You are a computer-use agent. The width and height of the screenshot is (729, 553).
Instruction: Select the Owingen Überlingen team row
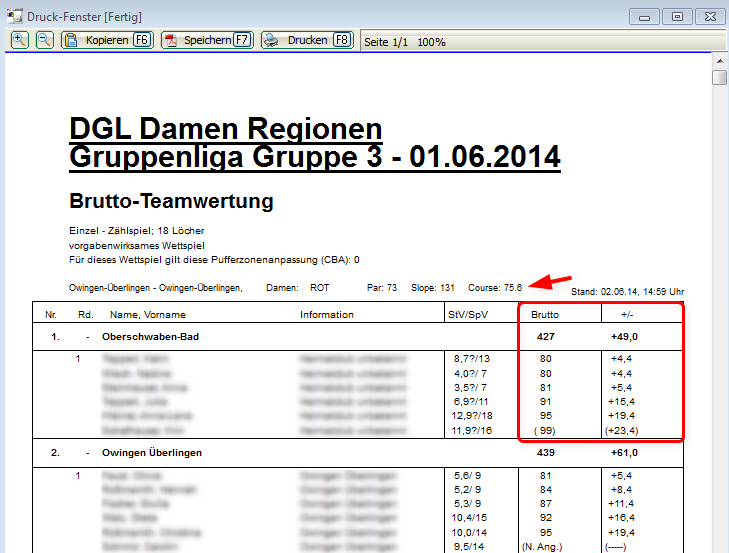pos(152,452)
